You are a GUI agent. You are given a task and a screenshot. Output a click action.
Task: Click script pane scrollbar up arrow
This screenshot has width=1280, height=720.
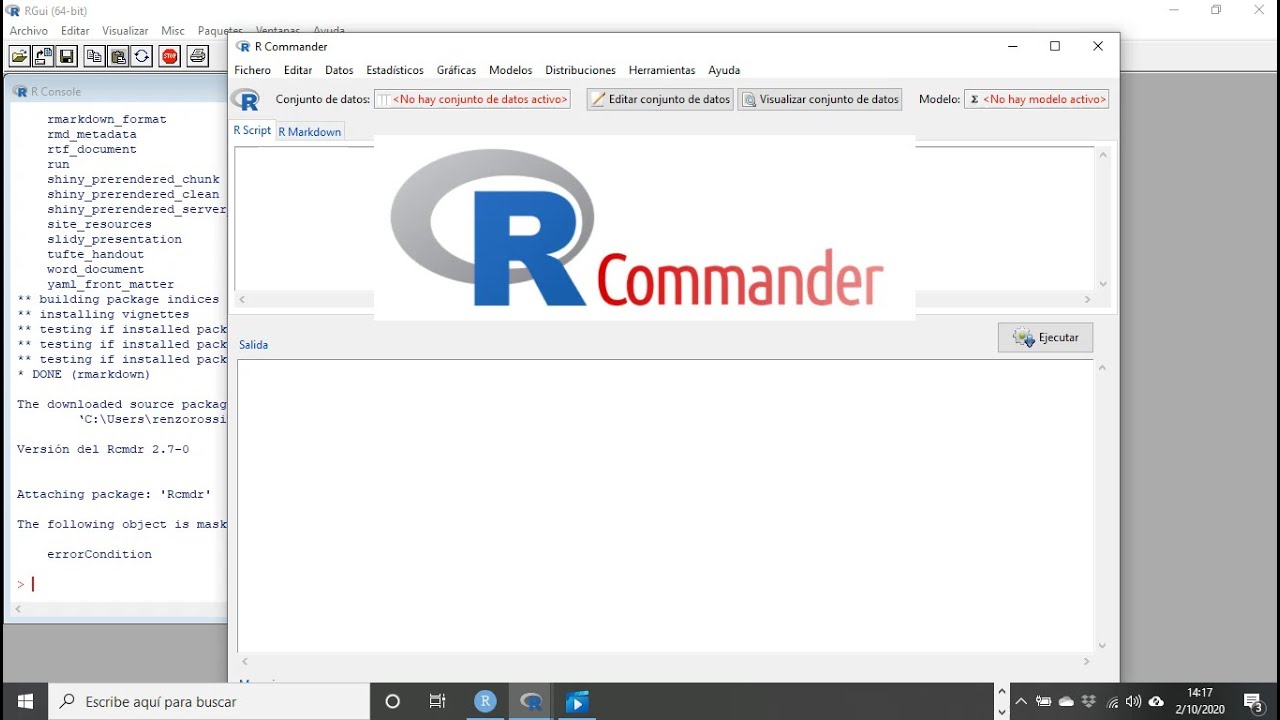pyautogui.click(x=1103, y=155)
